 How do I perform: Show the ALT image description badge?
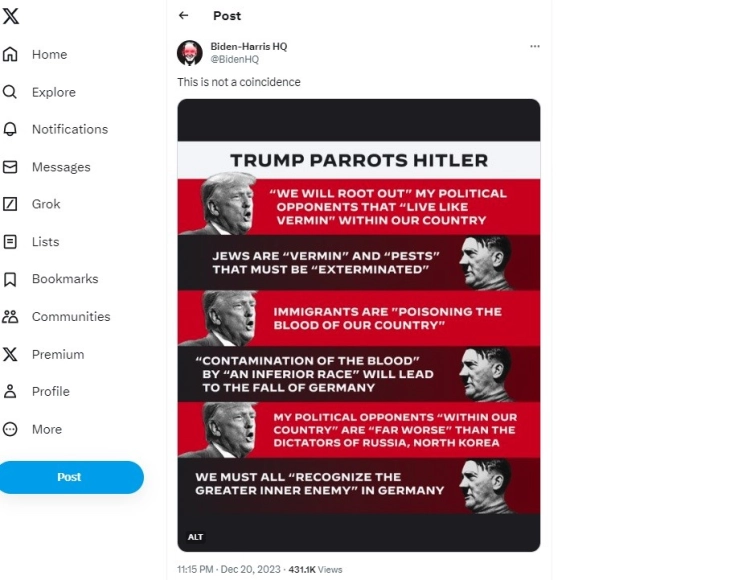point(195,537)
